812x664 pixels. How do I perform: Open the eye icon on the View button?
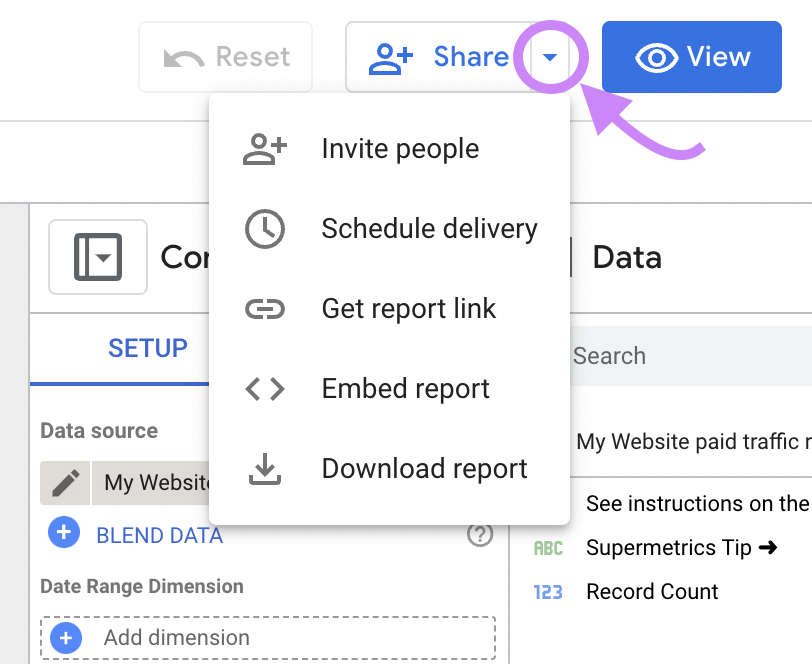[656, 57]
